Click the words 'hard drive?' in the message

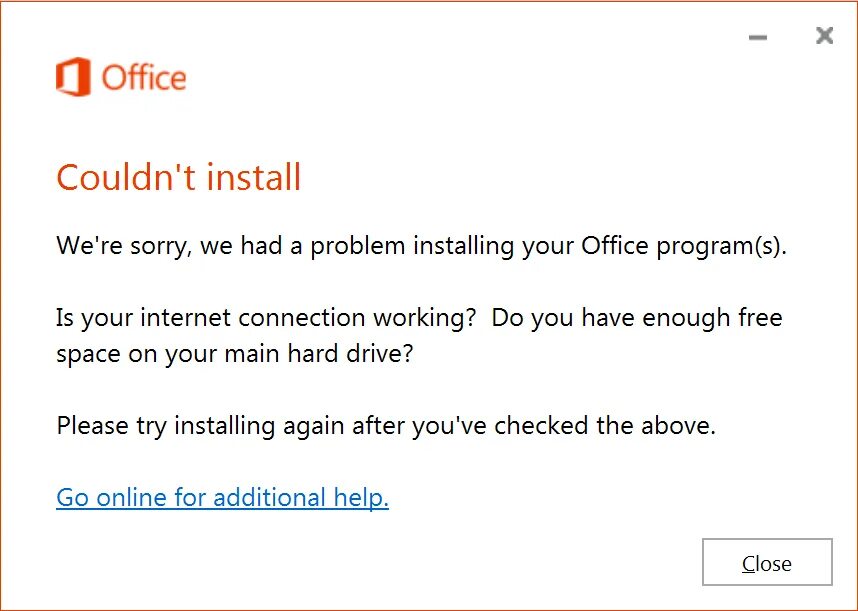pos(350,354)
